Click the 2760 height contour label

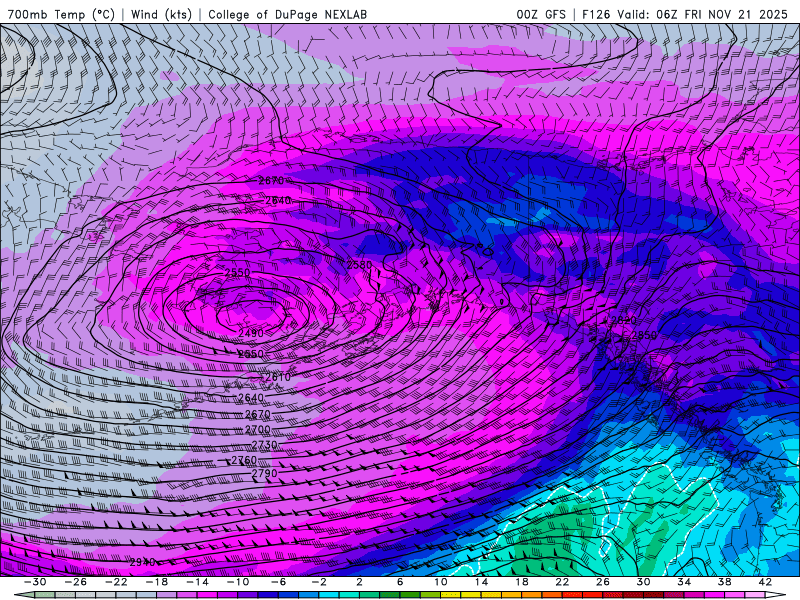244,460
